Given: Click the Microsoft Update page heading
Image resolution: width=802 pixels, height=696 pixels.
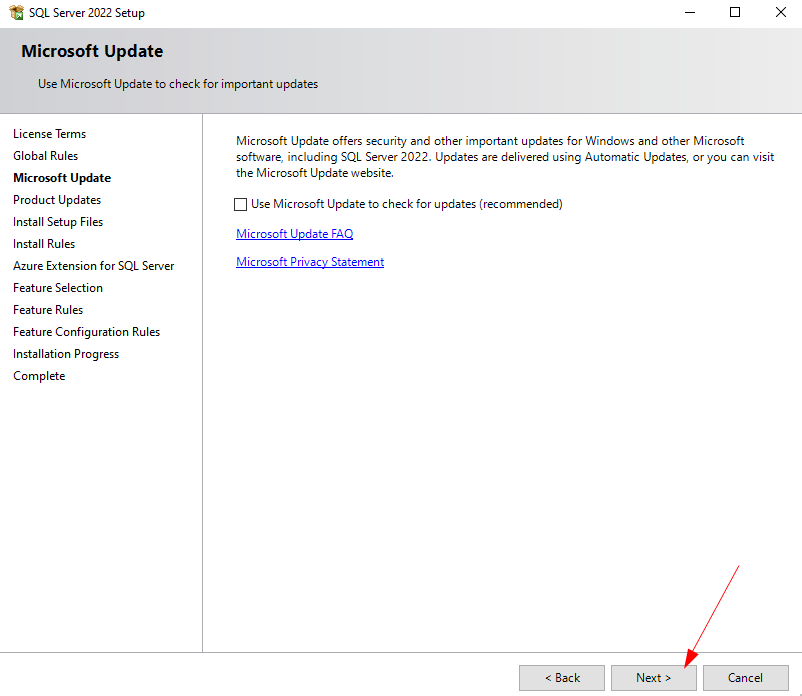Looking at the screenshot, I should click(x=92, y=51).
